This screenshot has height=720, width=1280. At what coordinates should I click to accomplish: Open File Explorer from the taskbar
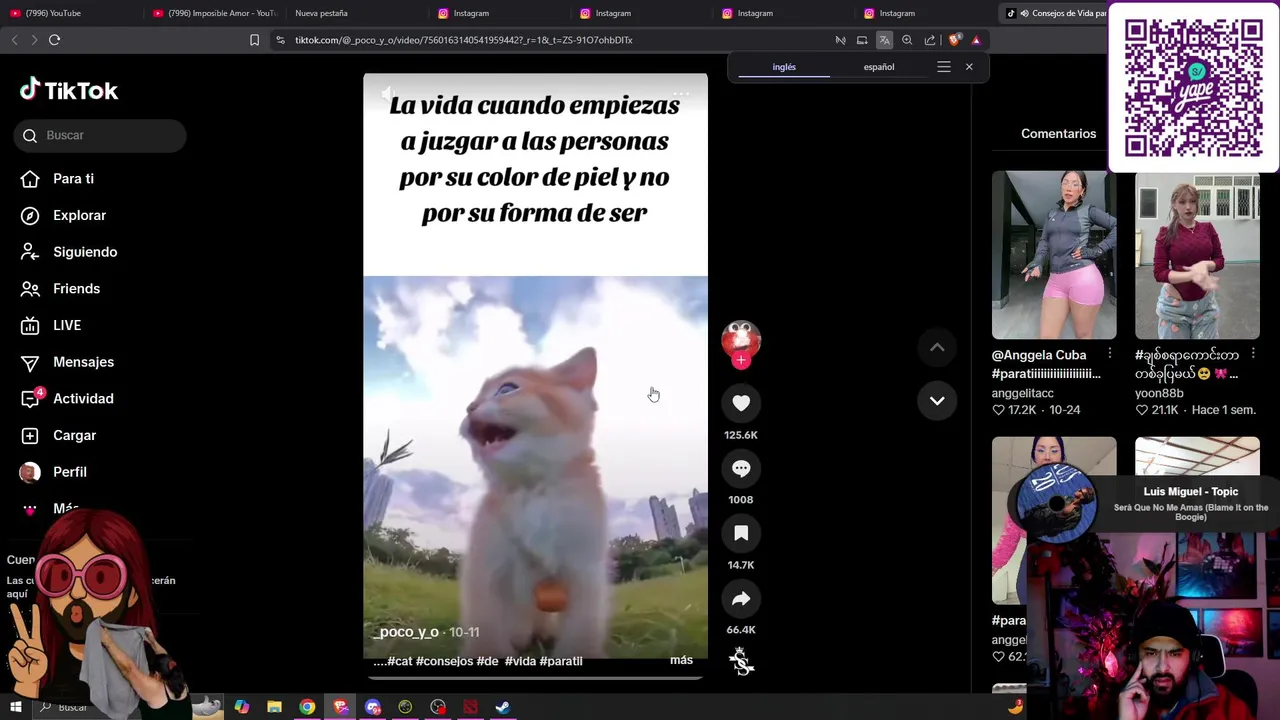(274, 707)
